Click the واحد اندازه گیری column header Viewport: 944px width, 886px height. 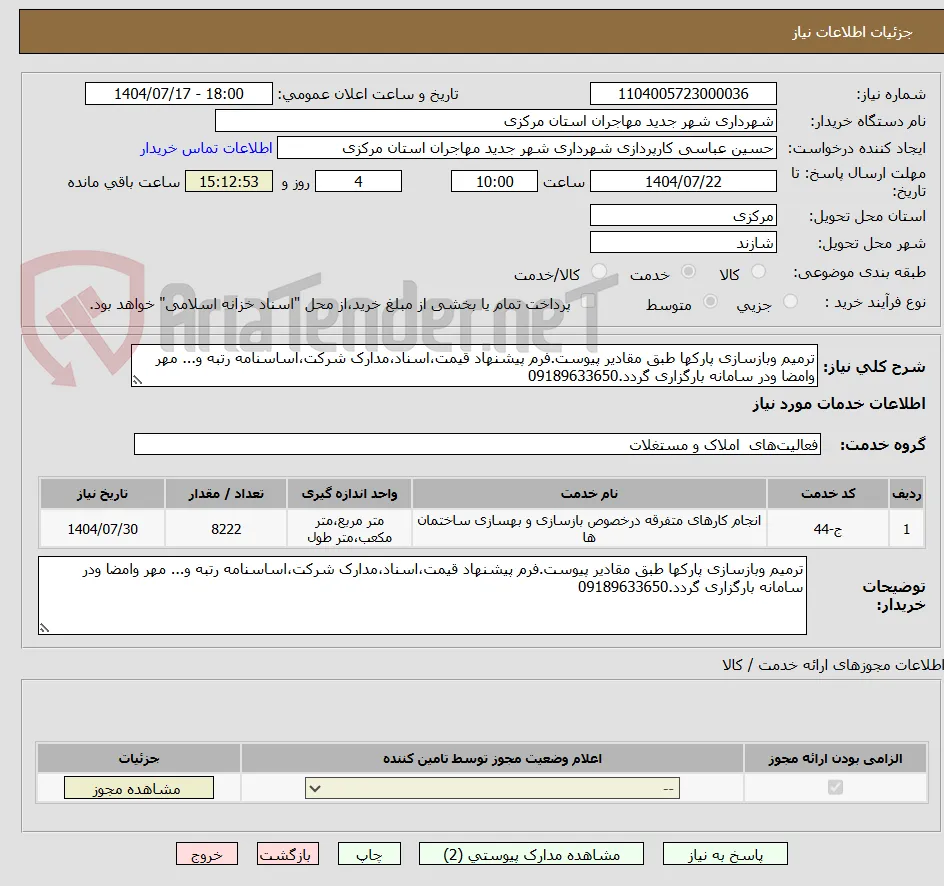pos(349,494)
